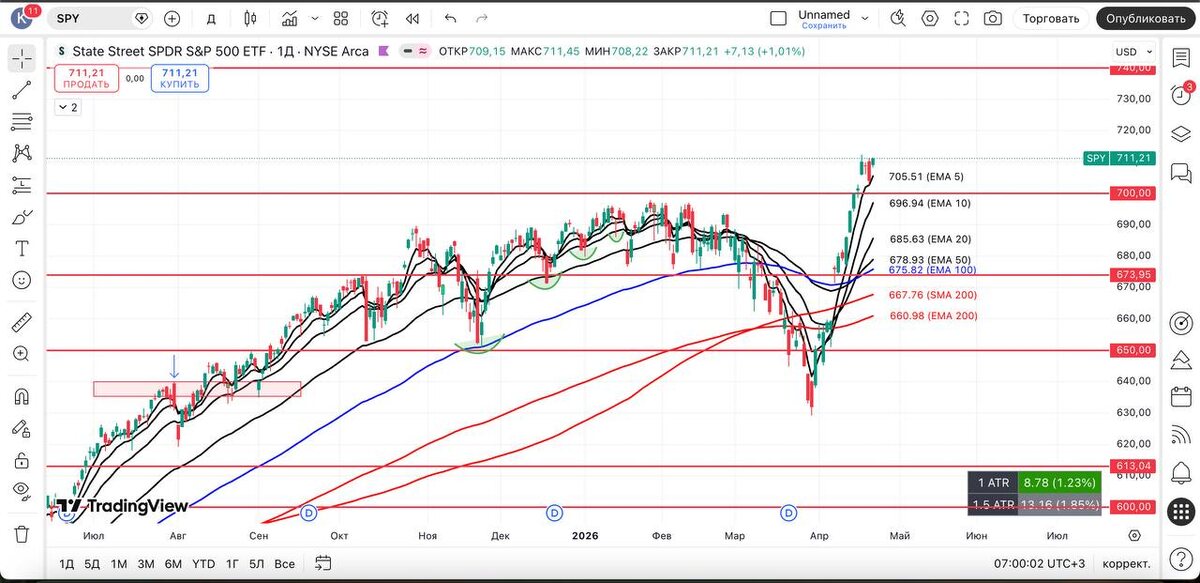Click the SPY symbol search field
The width and height of the screenshot is (1200, 583).
click(100, 18)
